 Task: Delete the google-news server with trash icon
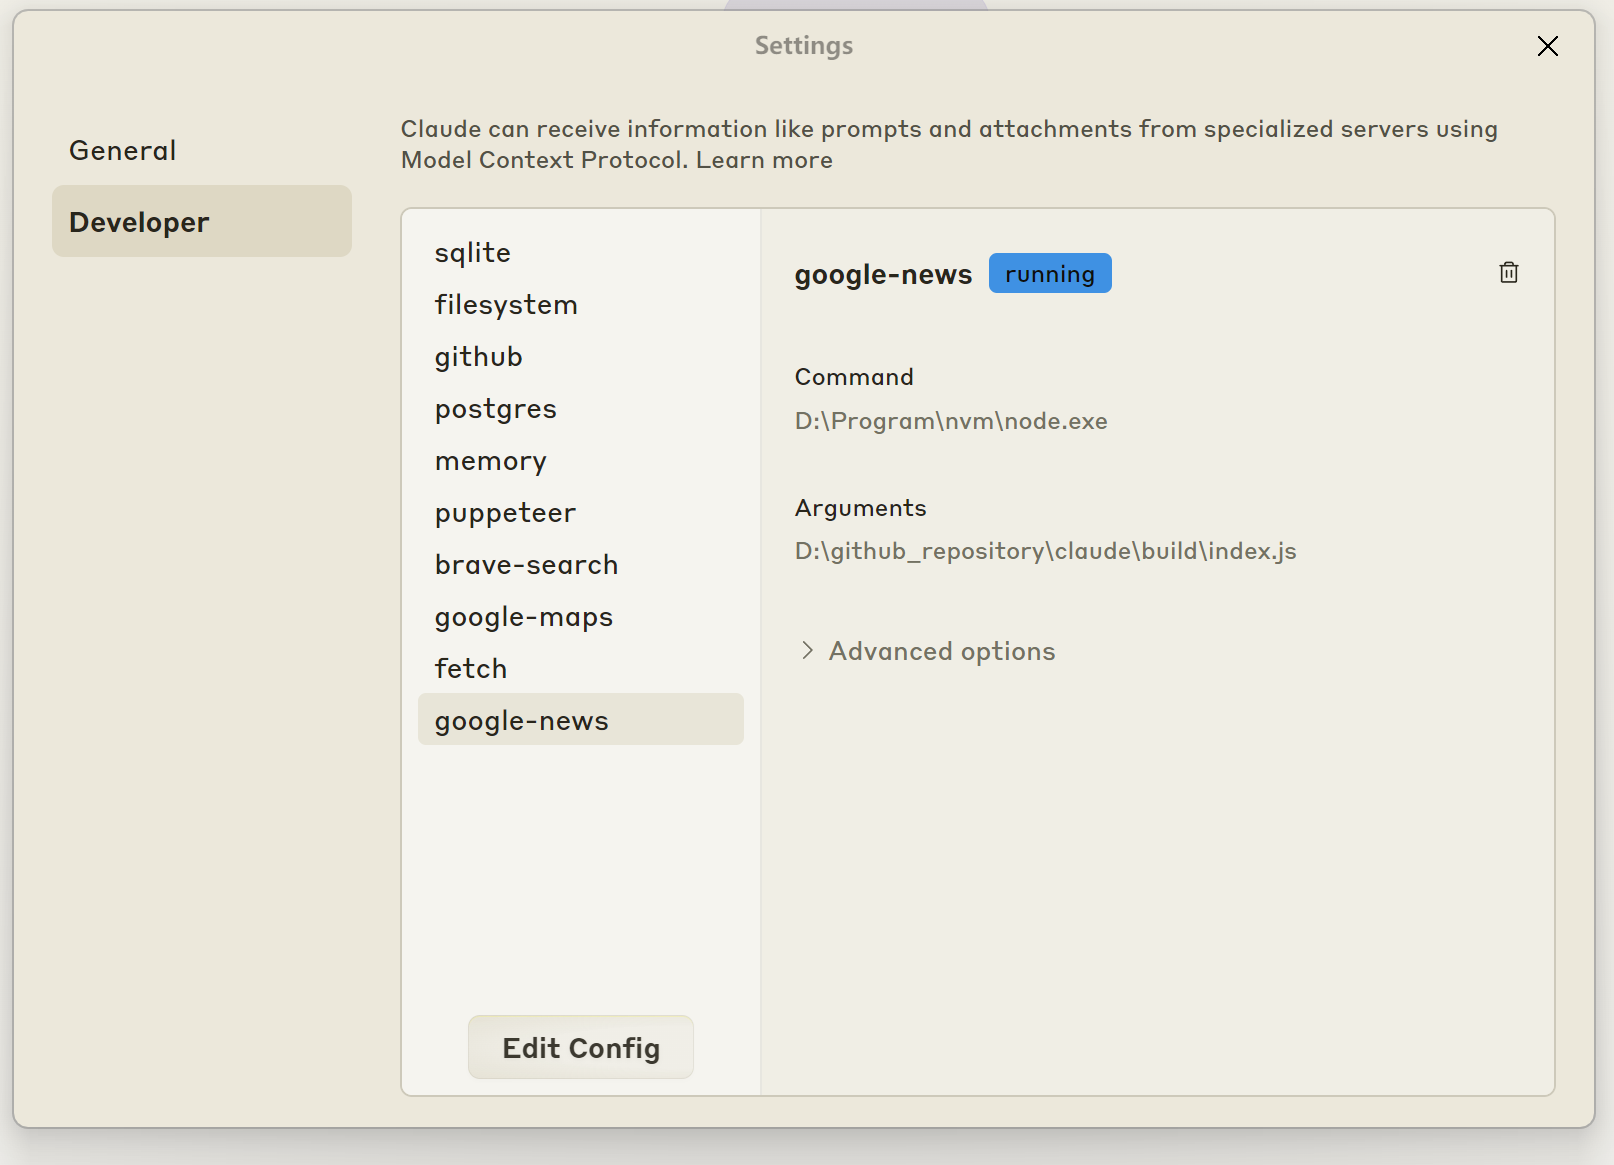(x=1509, y=273)
